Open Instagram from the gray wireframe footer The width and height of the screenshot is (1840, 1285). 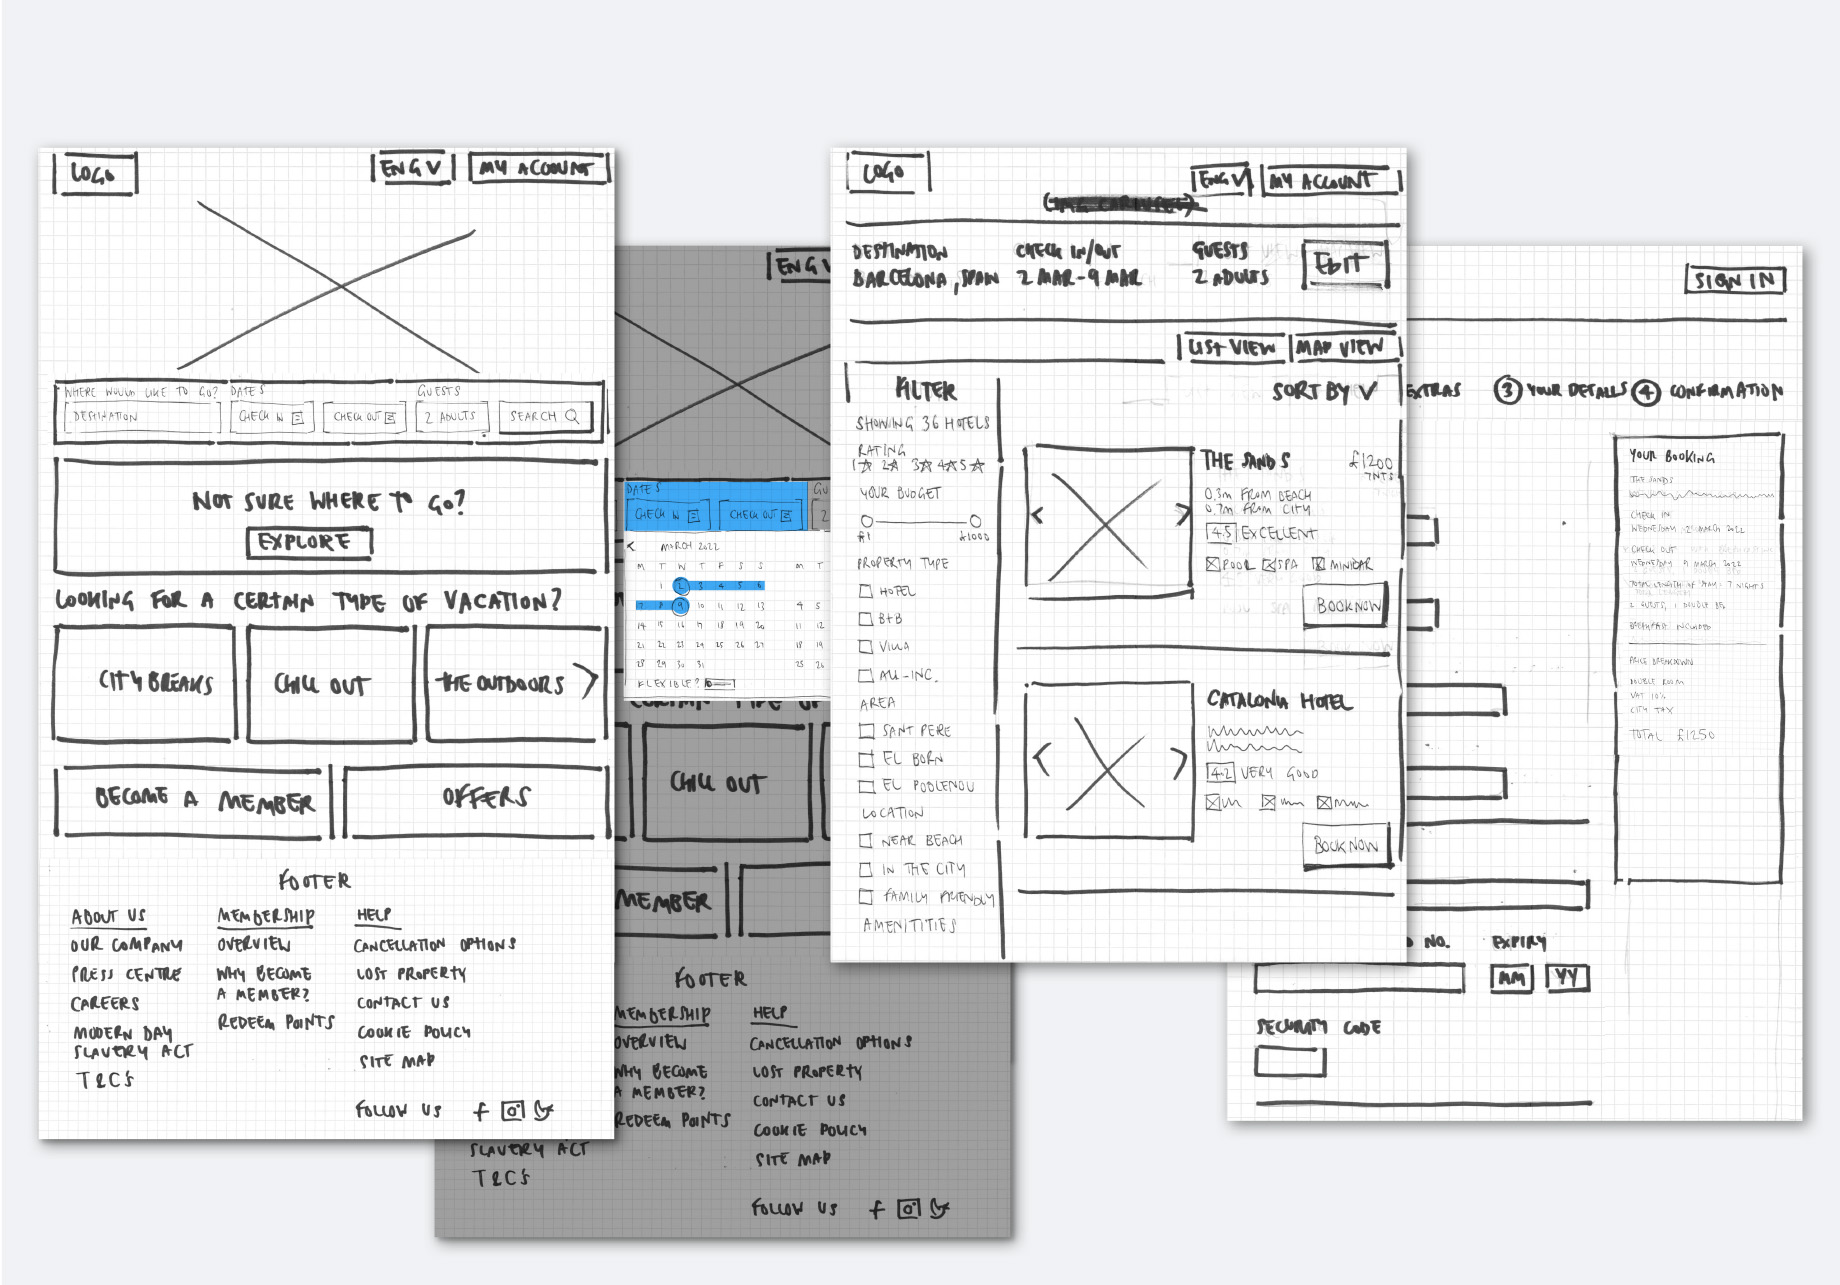(908, 1208)
